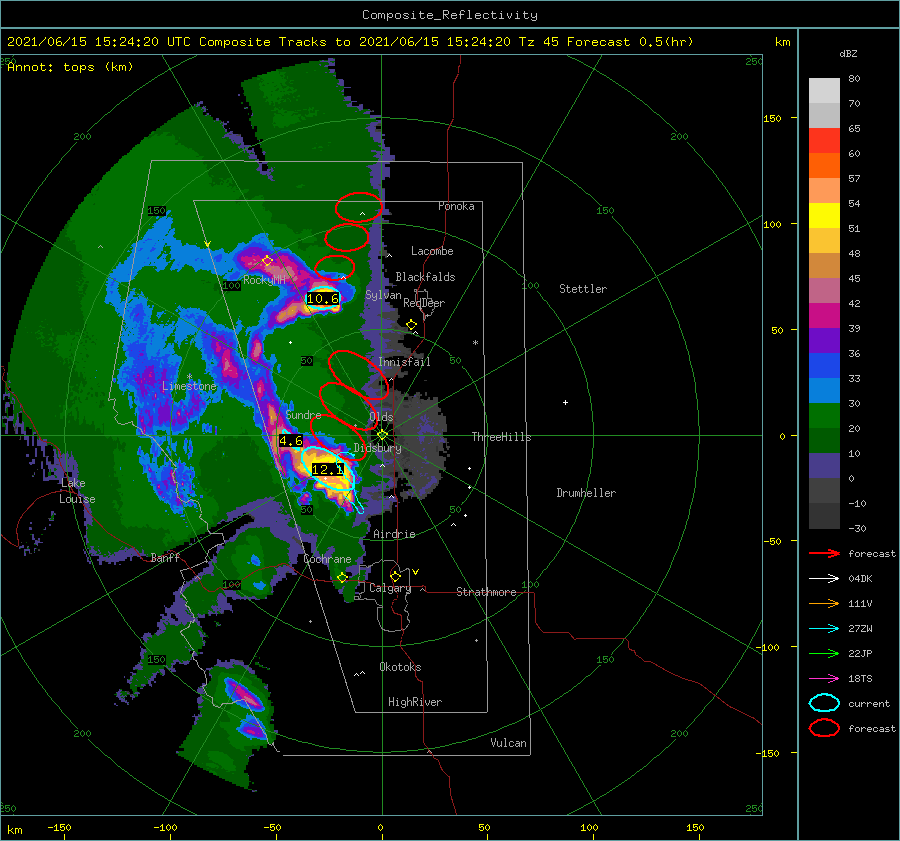This screenshot has height=841, width=900.
Task: Select the 12.1 storm top label
Action: tap(328, 469)
